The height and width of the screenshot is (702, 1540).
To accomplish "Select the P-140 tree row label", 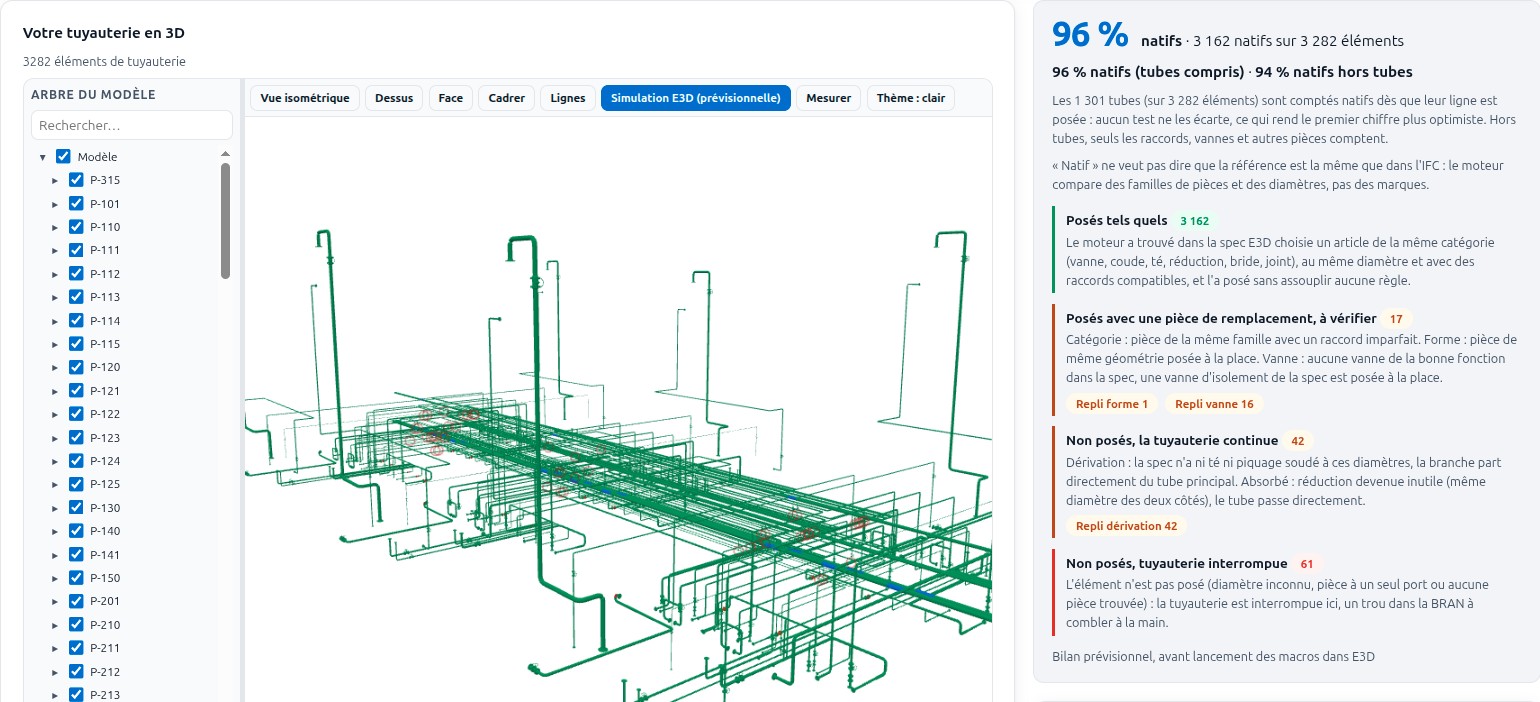I will [105, 531].
